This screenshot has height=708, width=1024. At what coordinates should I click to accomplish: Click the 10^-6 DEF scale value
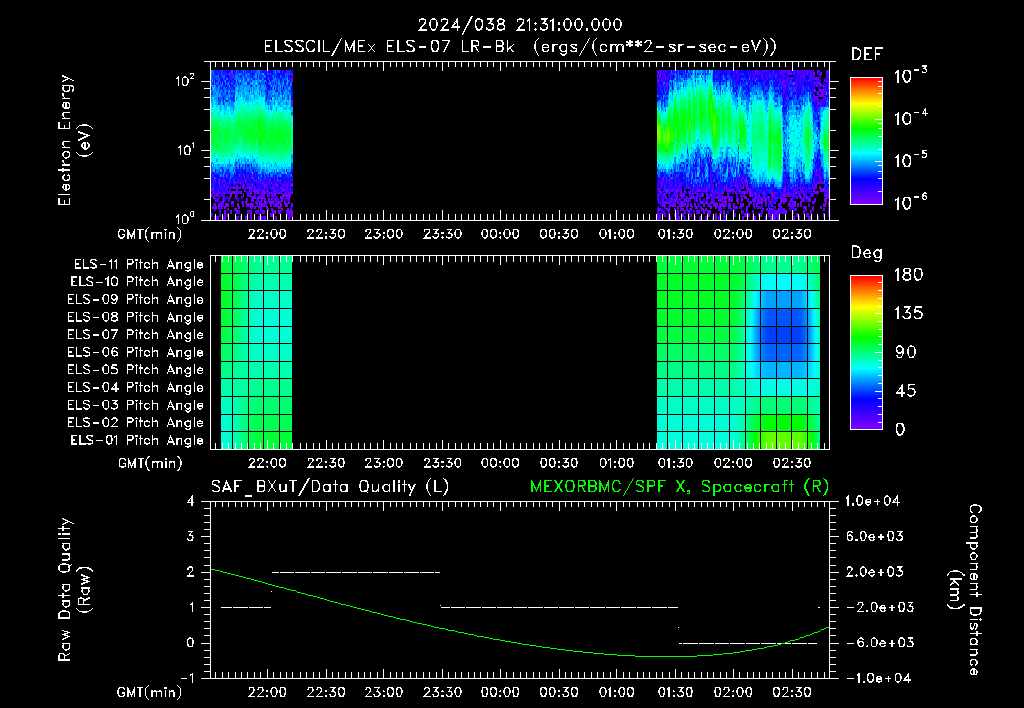(911, 201)
